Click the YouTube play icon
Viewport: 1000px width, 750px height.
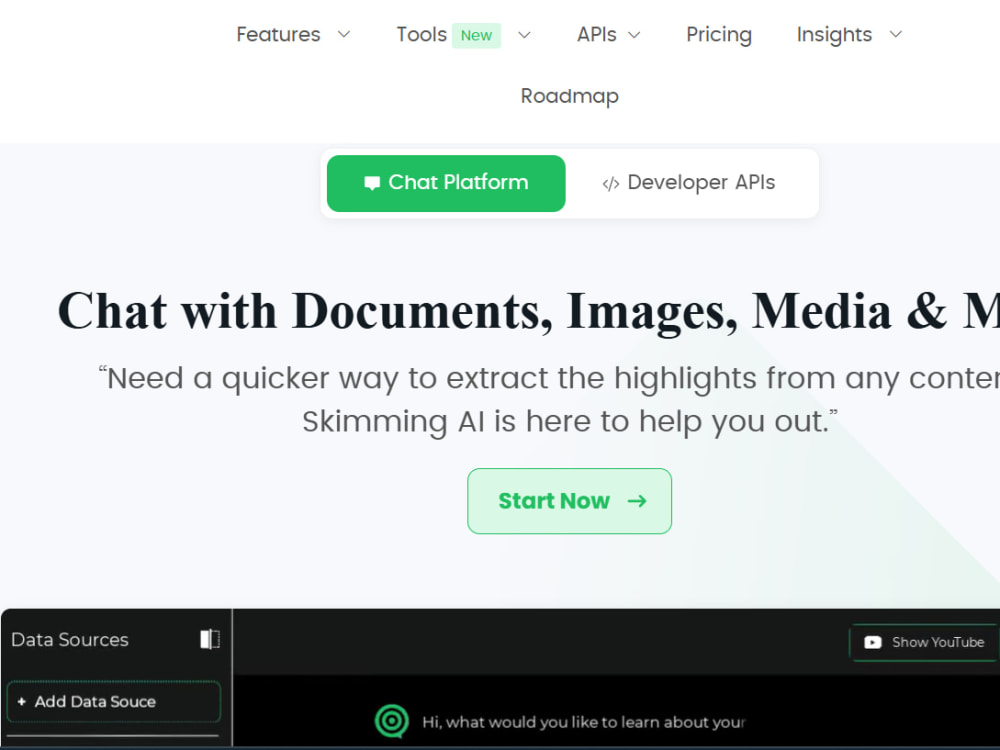872,642
